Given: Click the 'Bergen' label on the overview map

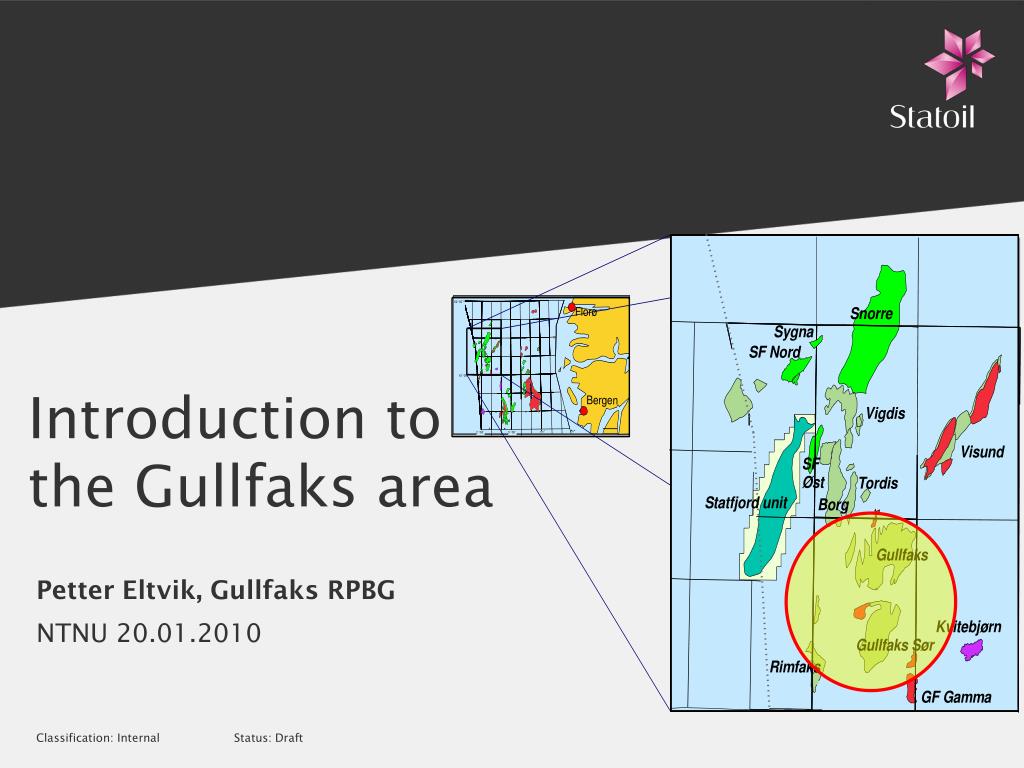Looking at the screenshot, I should pos(601,400).
